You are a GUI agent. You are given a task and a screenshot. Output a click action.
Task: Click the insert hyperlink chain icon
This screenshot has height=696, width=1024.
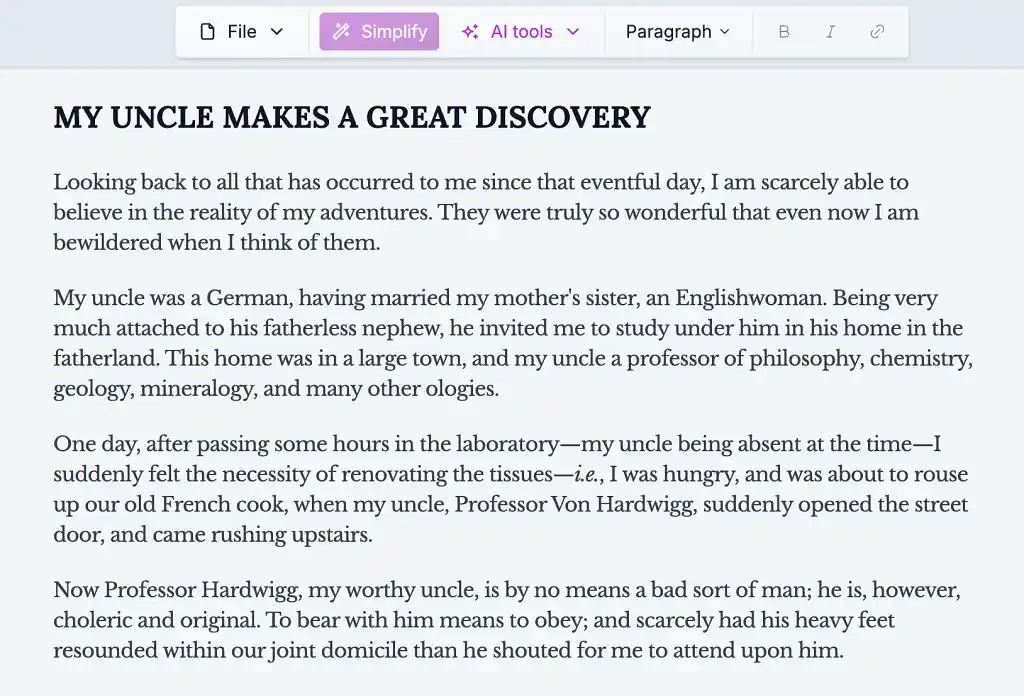pos(877,31)
